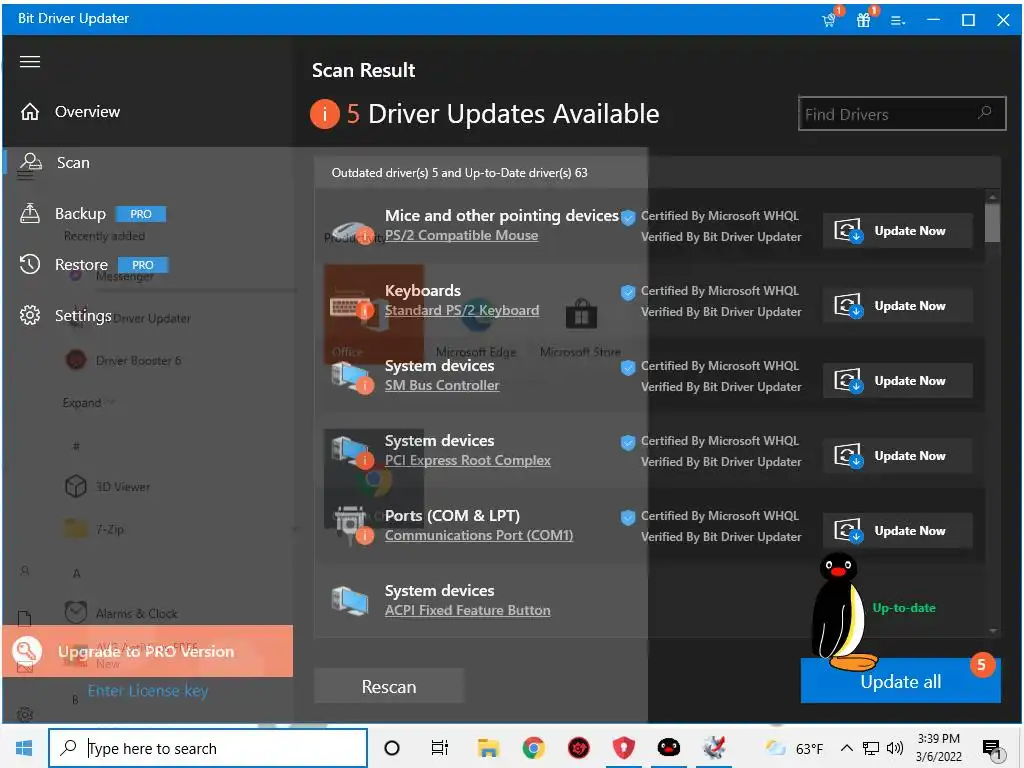Click the COM port device icon
This screenshot has height=768, width=1024.
click(x=352, y=525)
